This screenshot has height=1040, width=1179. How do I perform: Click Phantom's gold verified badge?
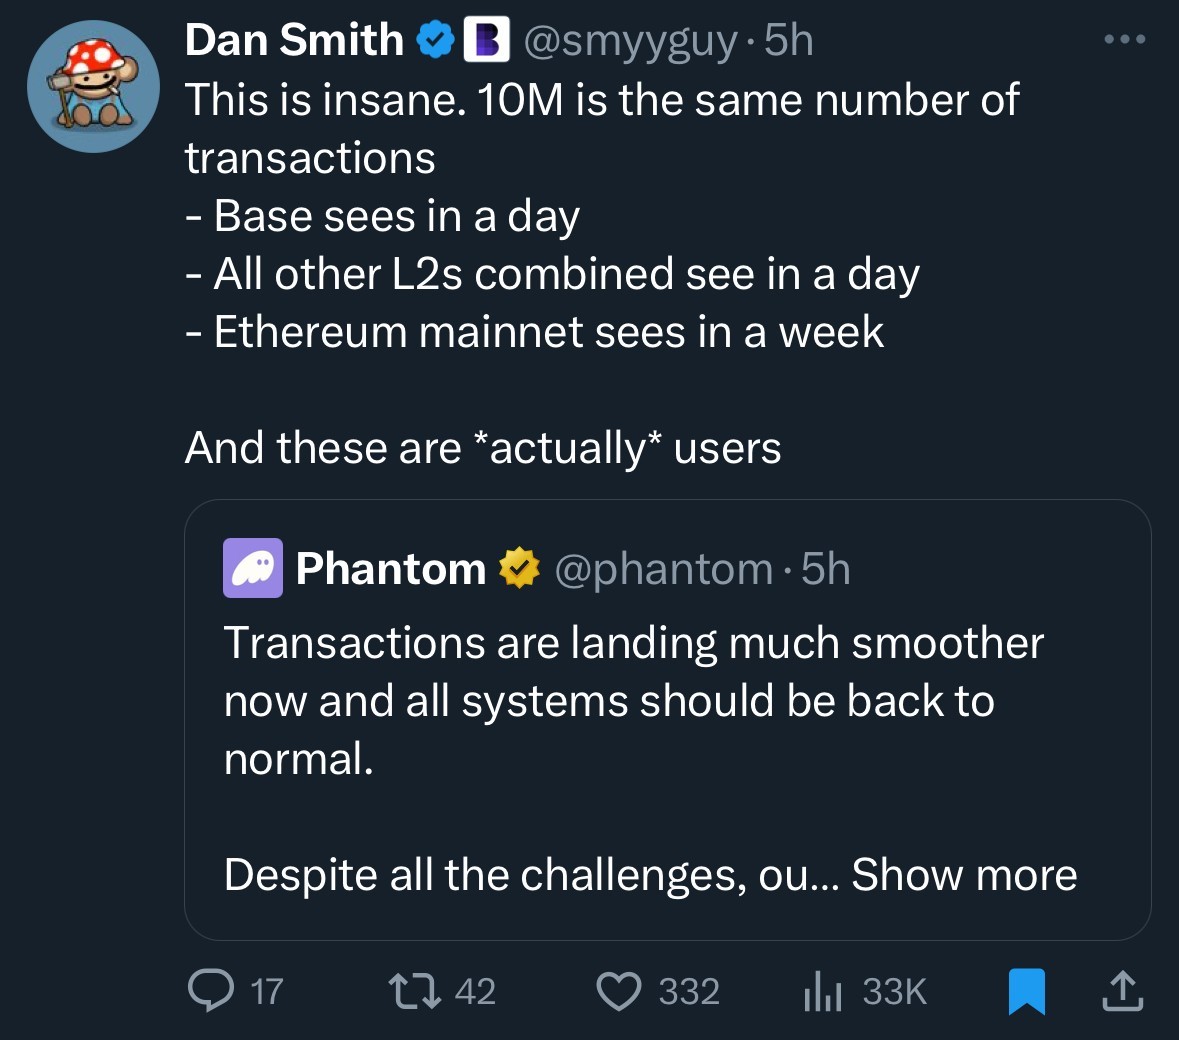click(x=518, y=568)
